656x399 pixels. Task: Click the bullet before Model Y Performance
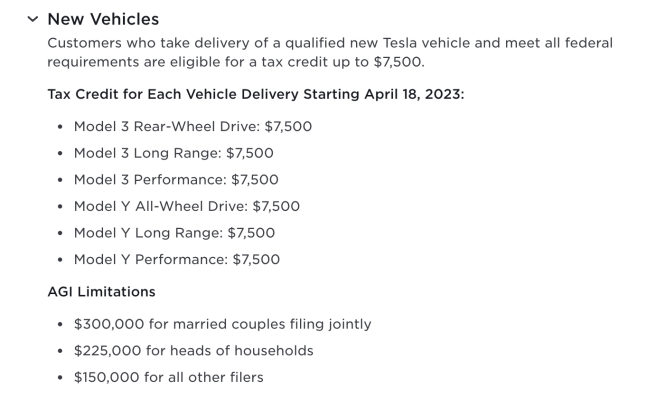point(60,259)
